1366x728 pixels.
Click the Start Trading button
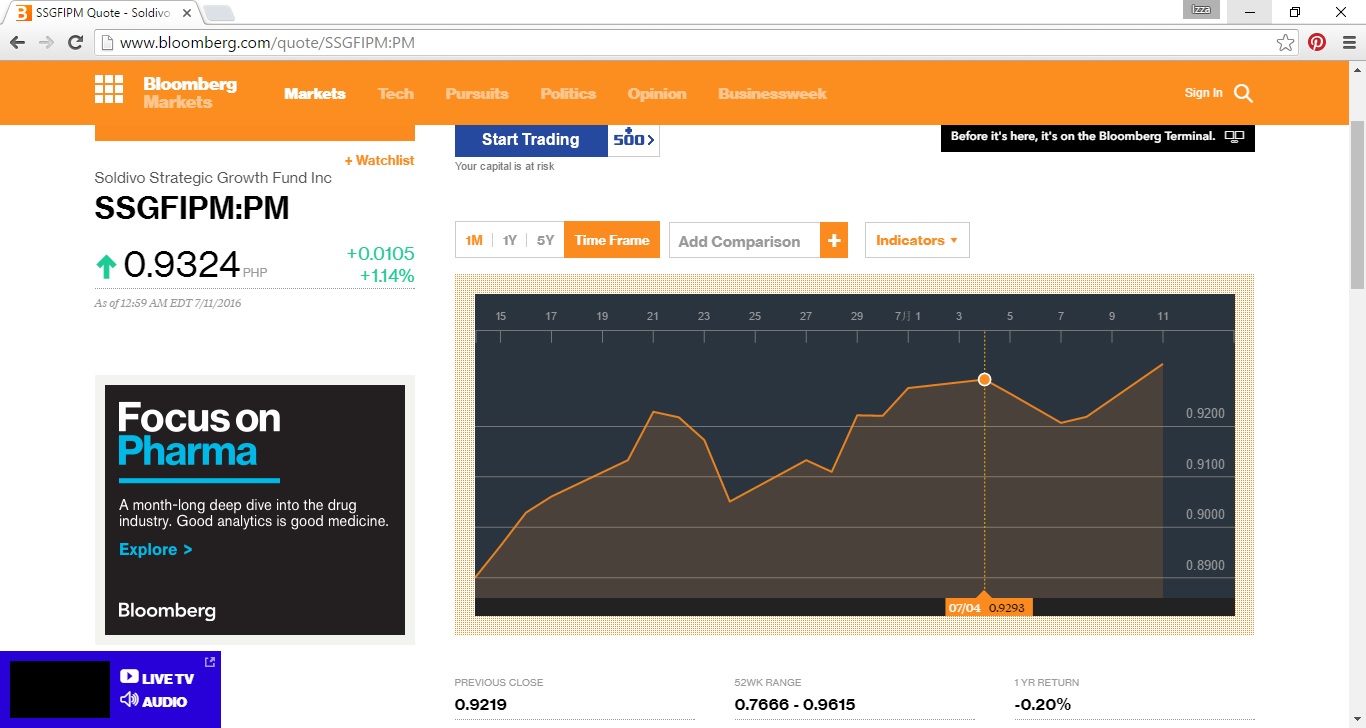[x=531, y=140]
